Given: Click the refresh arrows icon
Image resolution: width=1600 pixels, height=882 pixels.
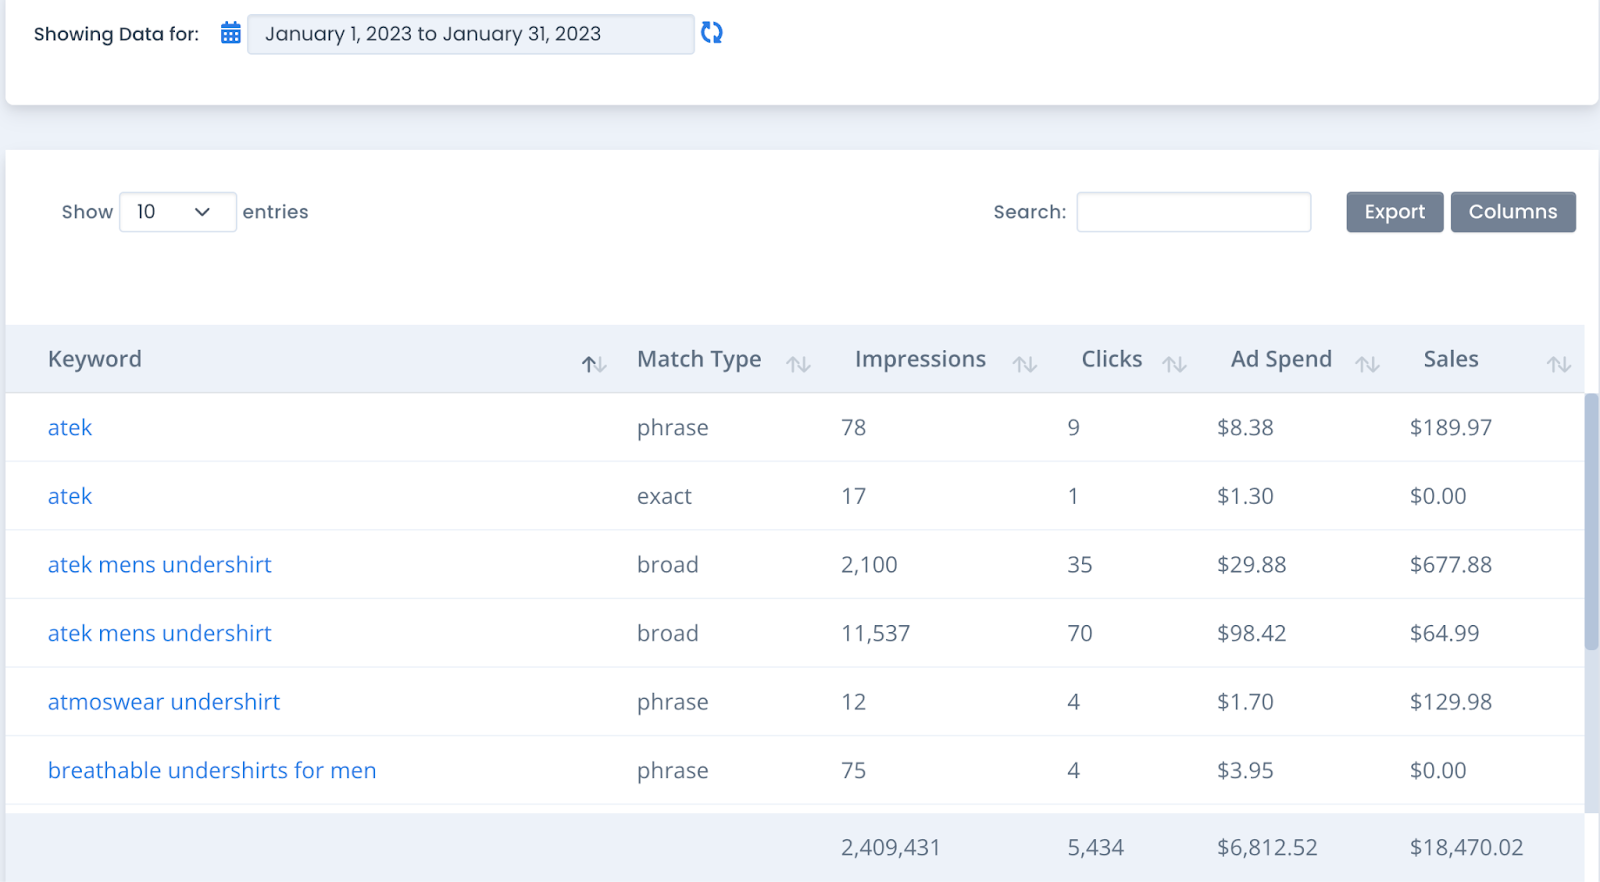Looking at the screenshot, I should click(x=711, y=33).
